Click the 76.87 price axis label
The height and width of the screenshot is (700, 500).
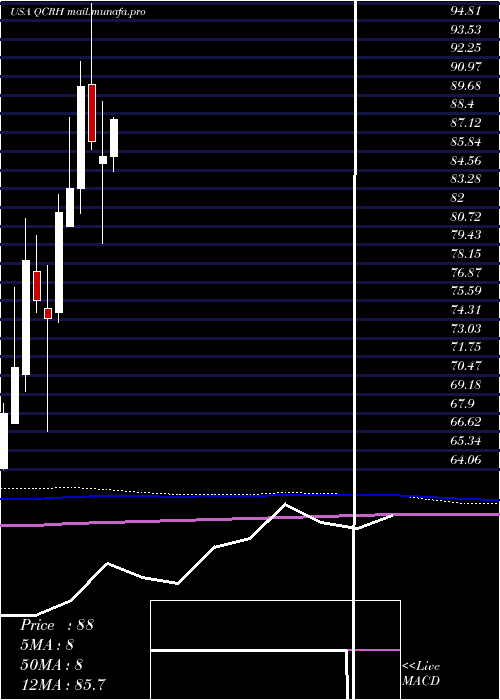pos(466,272)
